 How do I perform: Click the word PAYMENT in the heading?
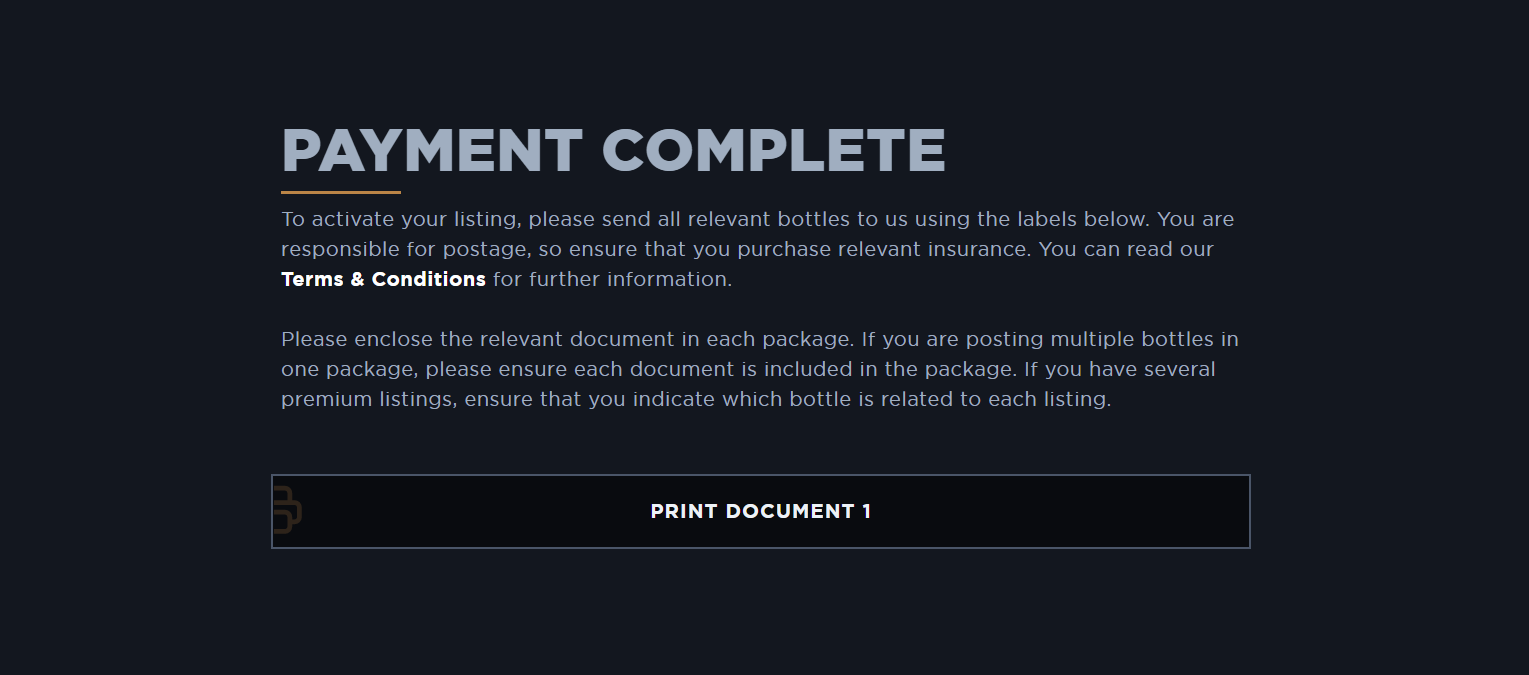(x=432, y=151)
